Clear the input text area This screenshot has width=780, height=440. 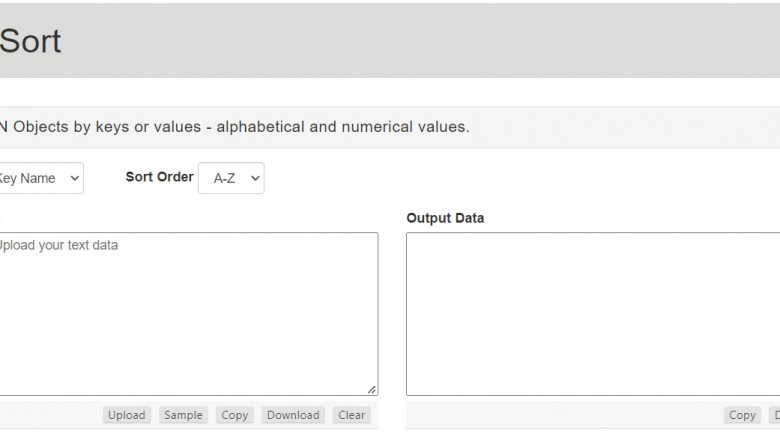(x=351, y=415)
